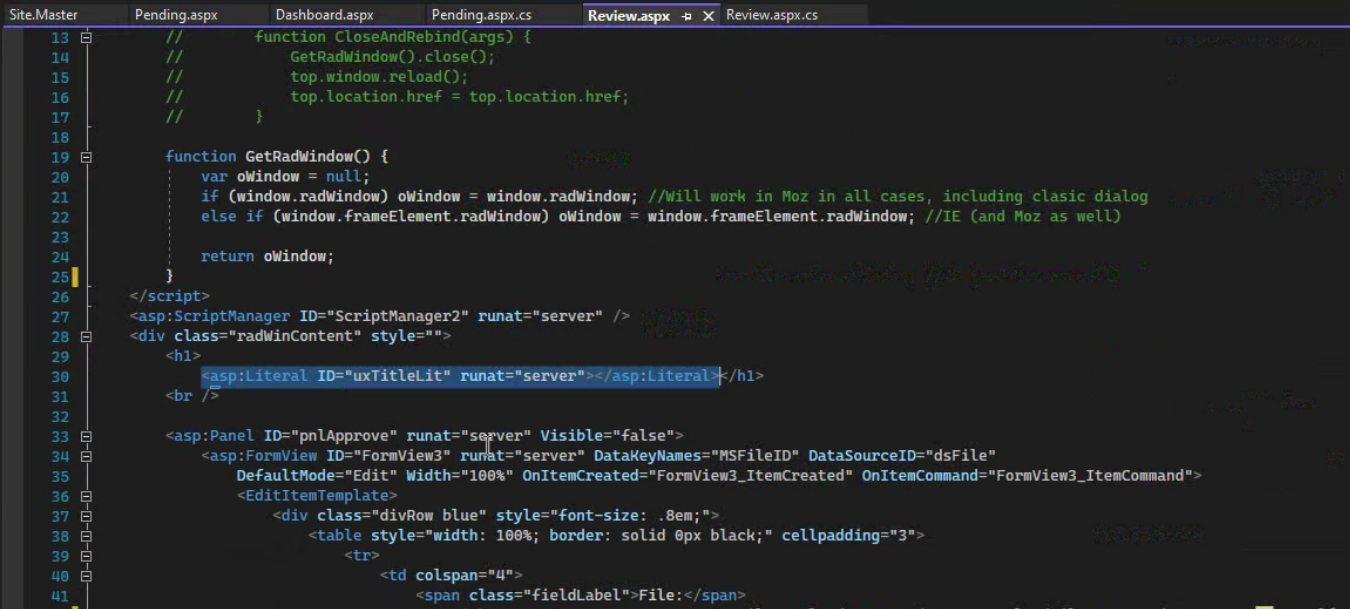Collapse the GetRadWindow function on line 19
The height and width of the screenshot is (609, 1350).
pyautogui.click(x=86, y=157)
